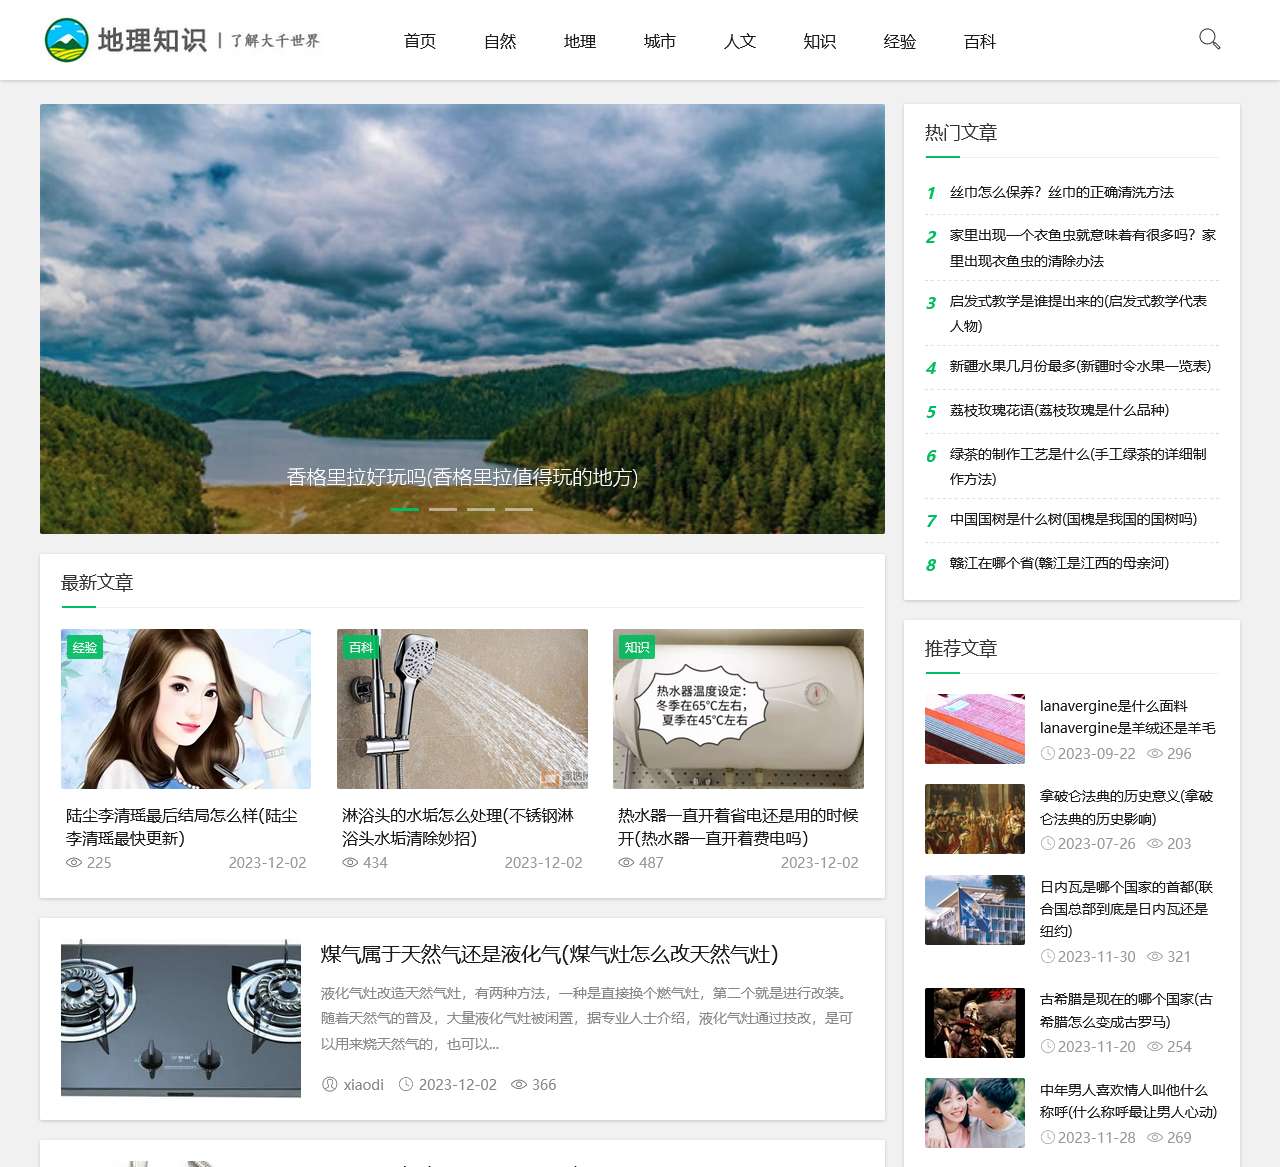1280x1167 pixels.
Task: Switch to the 人文 section
Action: point(740,41)
